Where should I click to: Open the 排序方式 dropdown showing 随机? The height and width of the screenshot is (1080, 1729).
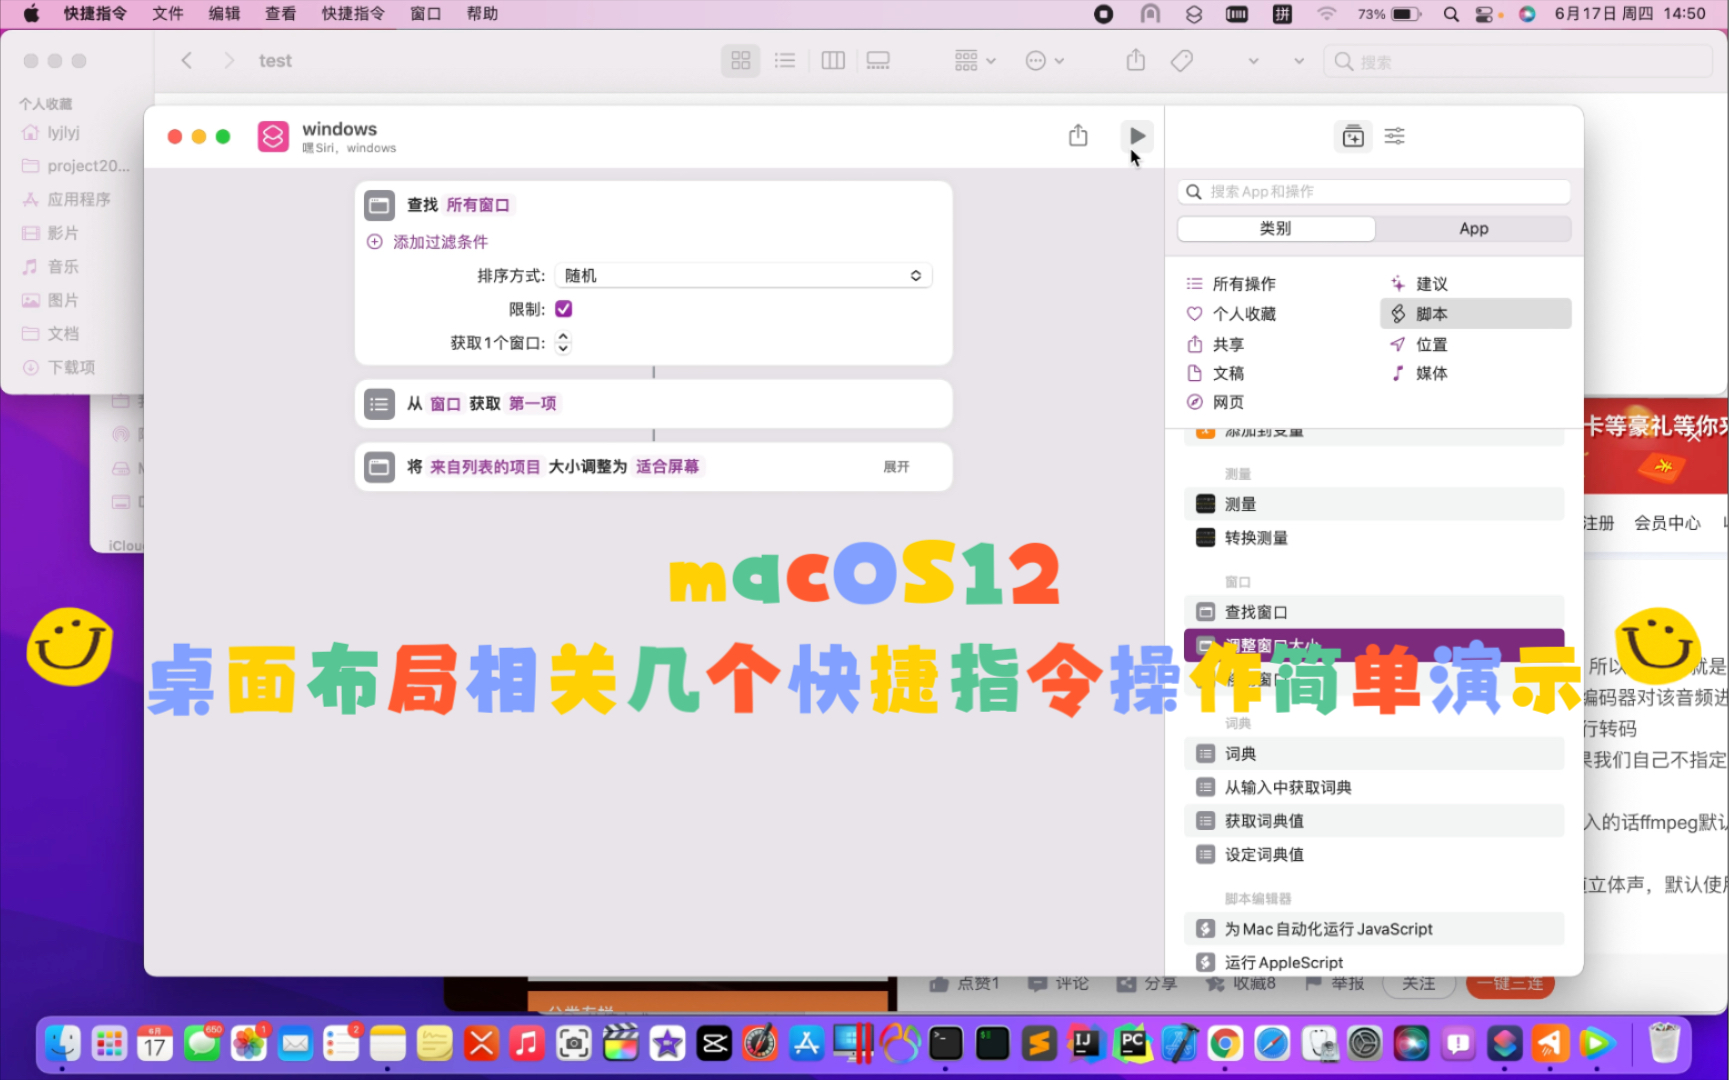(742, 275)
